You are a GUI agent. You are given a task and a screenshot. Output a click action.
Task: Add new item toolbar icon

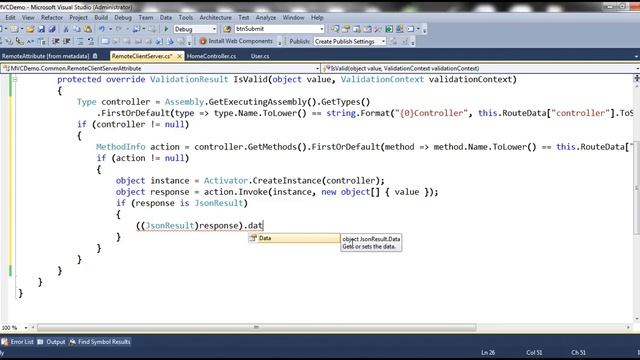tap(14, 29)
